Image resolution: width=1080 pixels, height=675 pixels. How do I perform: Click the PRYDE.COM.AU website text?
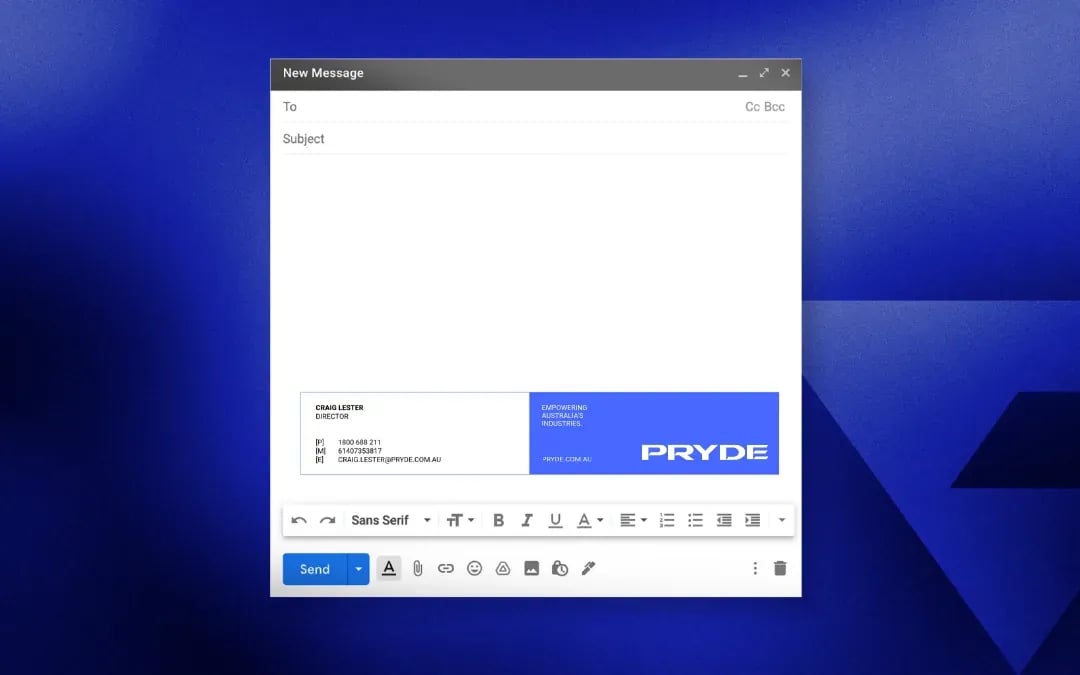567,459
